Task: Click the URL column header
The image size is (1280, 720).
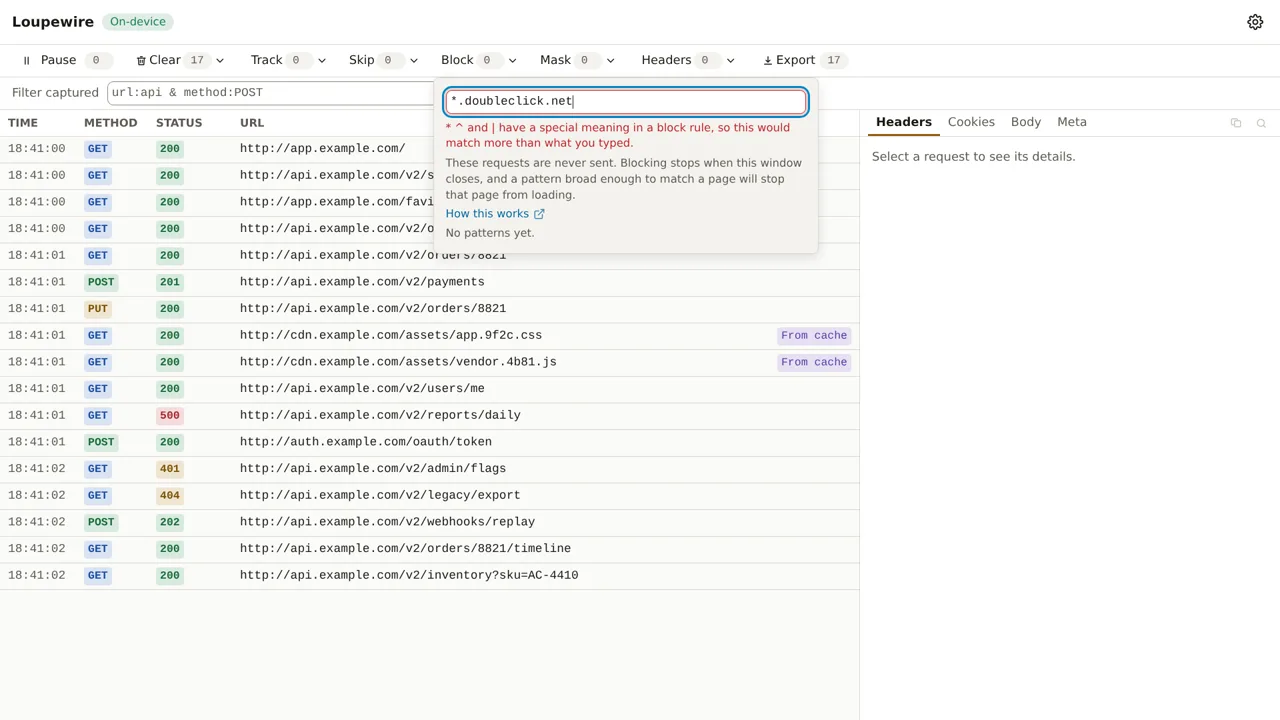Action: 252,123
